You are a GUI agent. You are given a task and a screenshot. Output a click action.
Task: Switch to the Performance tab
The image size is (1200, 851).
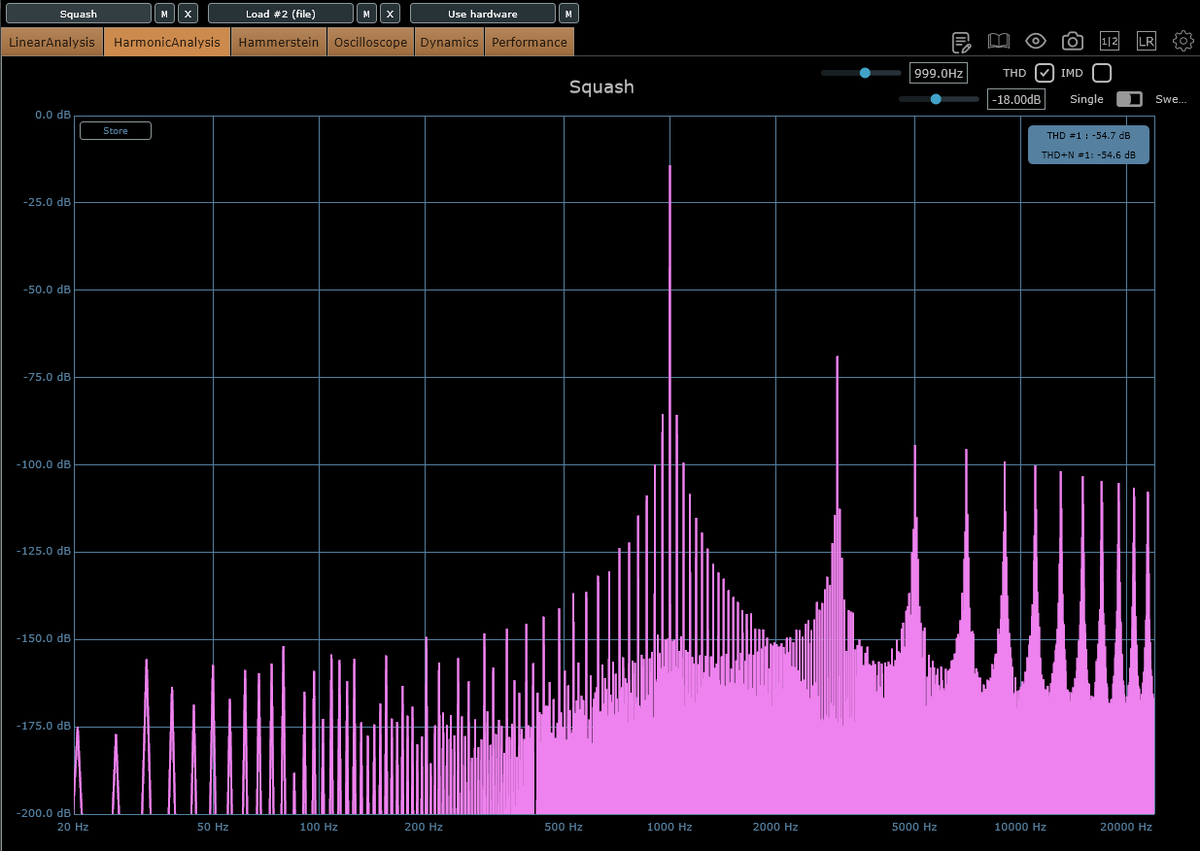click(529, 42)
